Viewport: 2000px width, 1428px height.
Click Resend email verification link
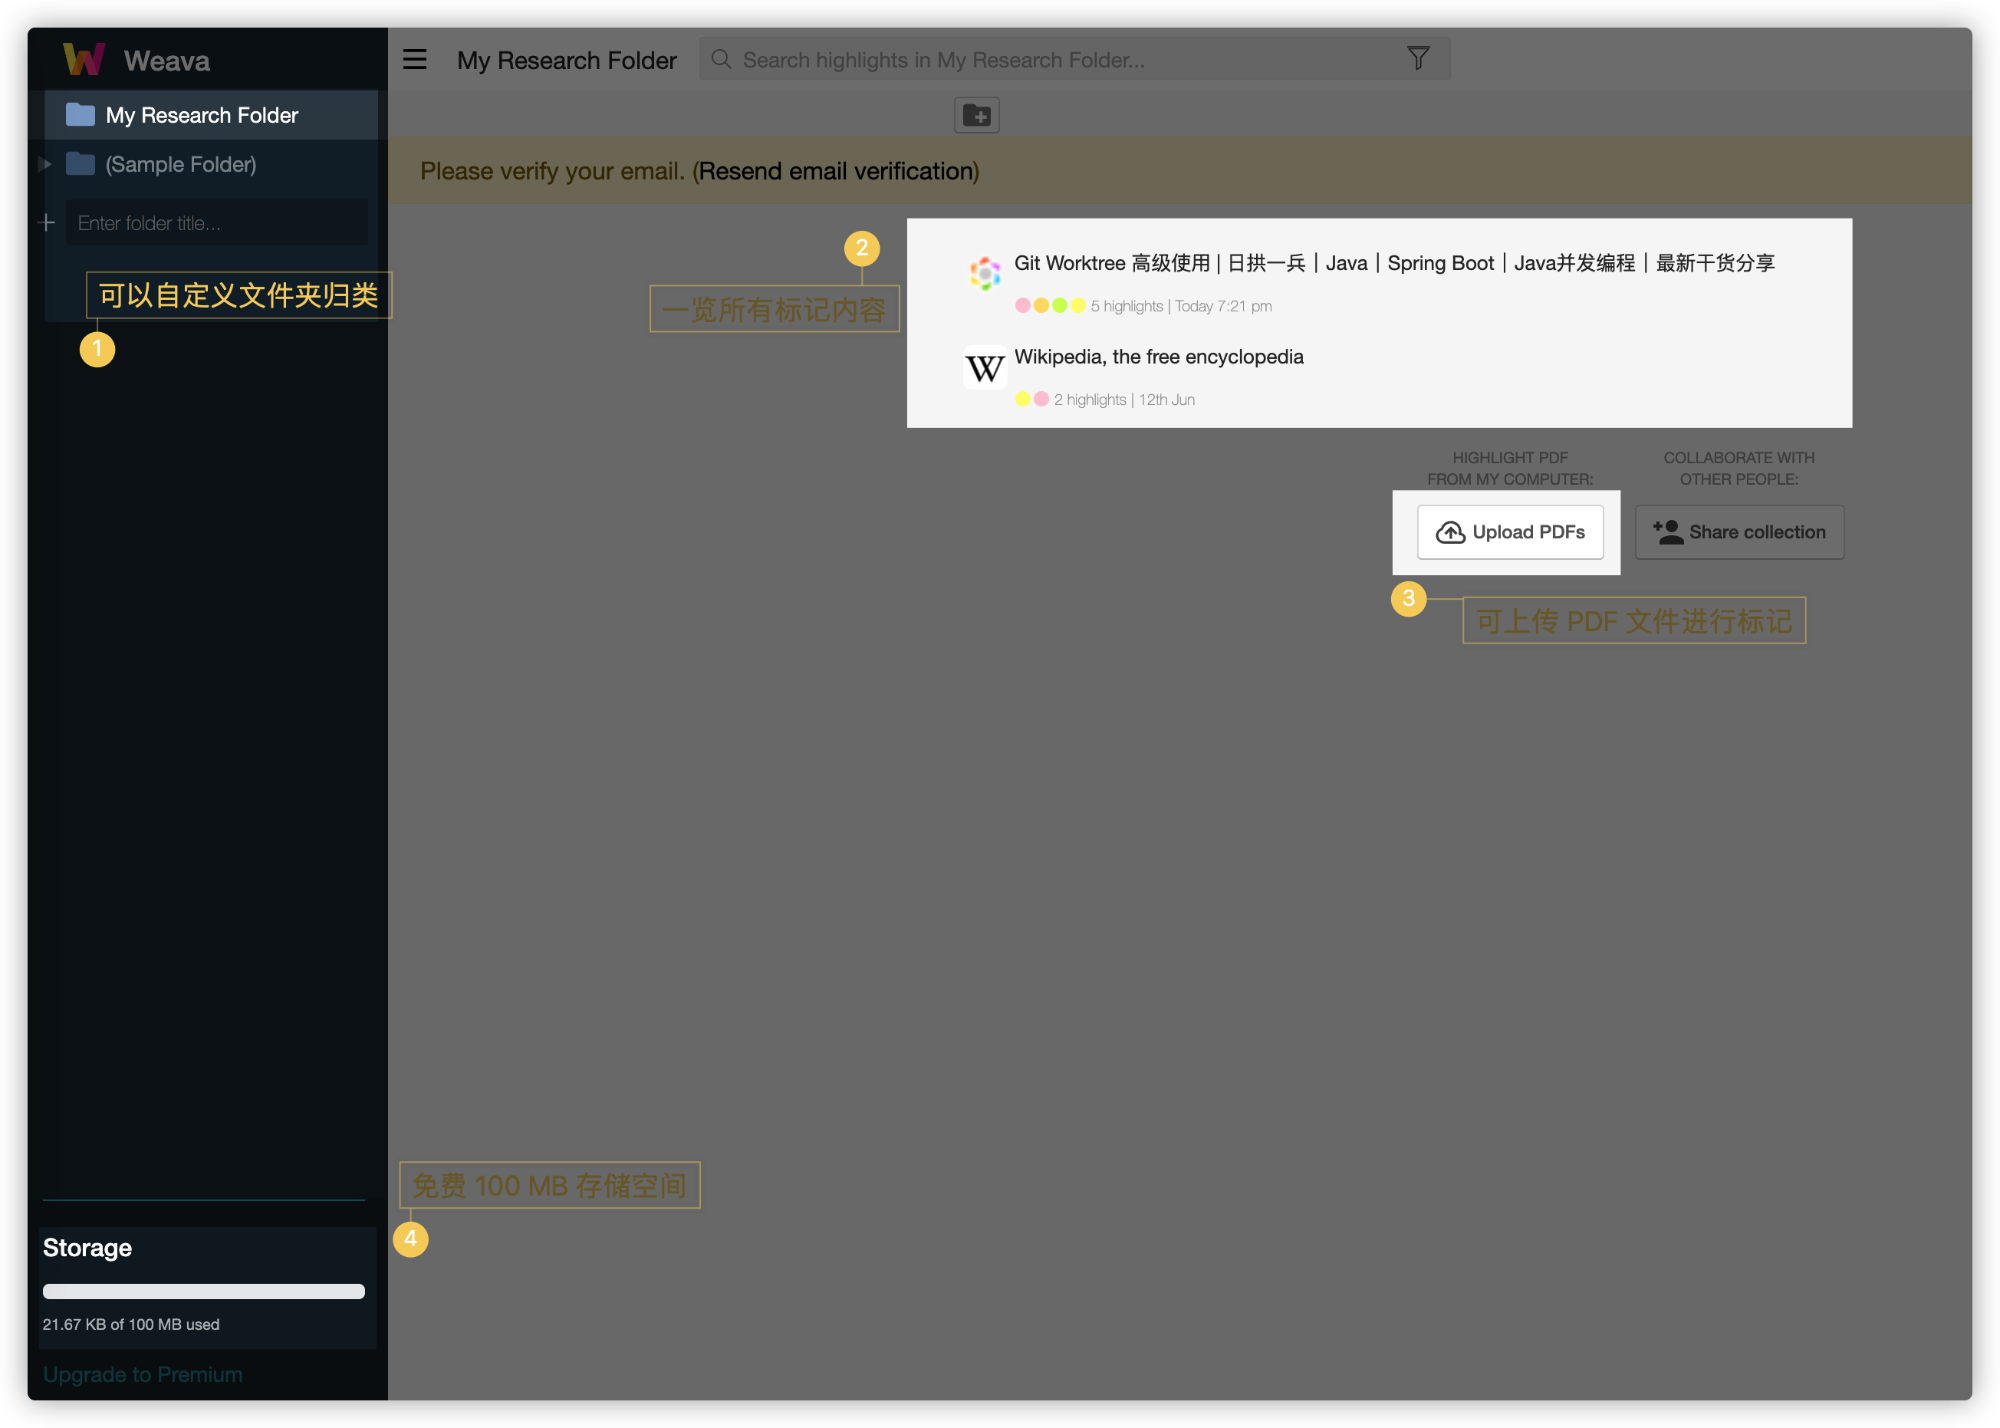838,171
